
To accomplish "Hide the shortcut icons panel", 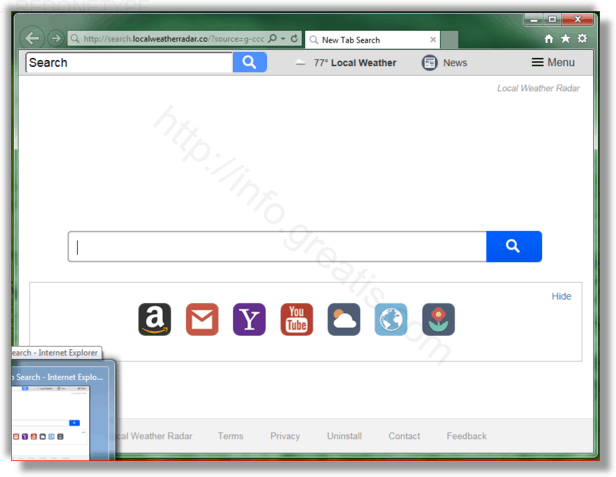I will point(561,296).
